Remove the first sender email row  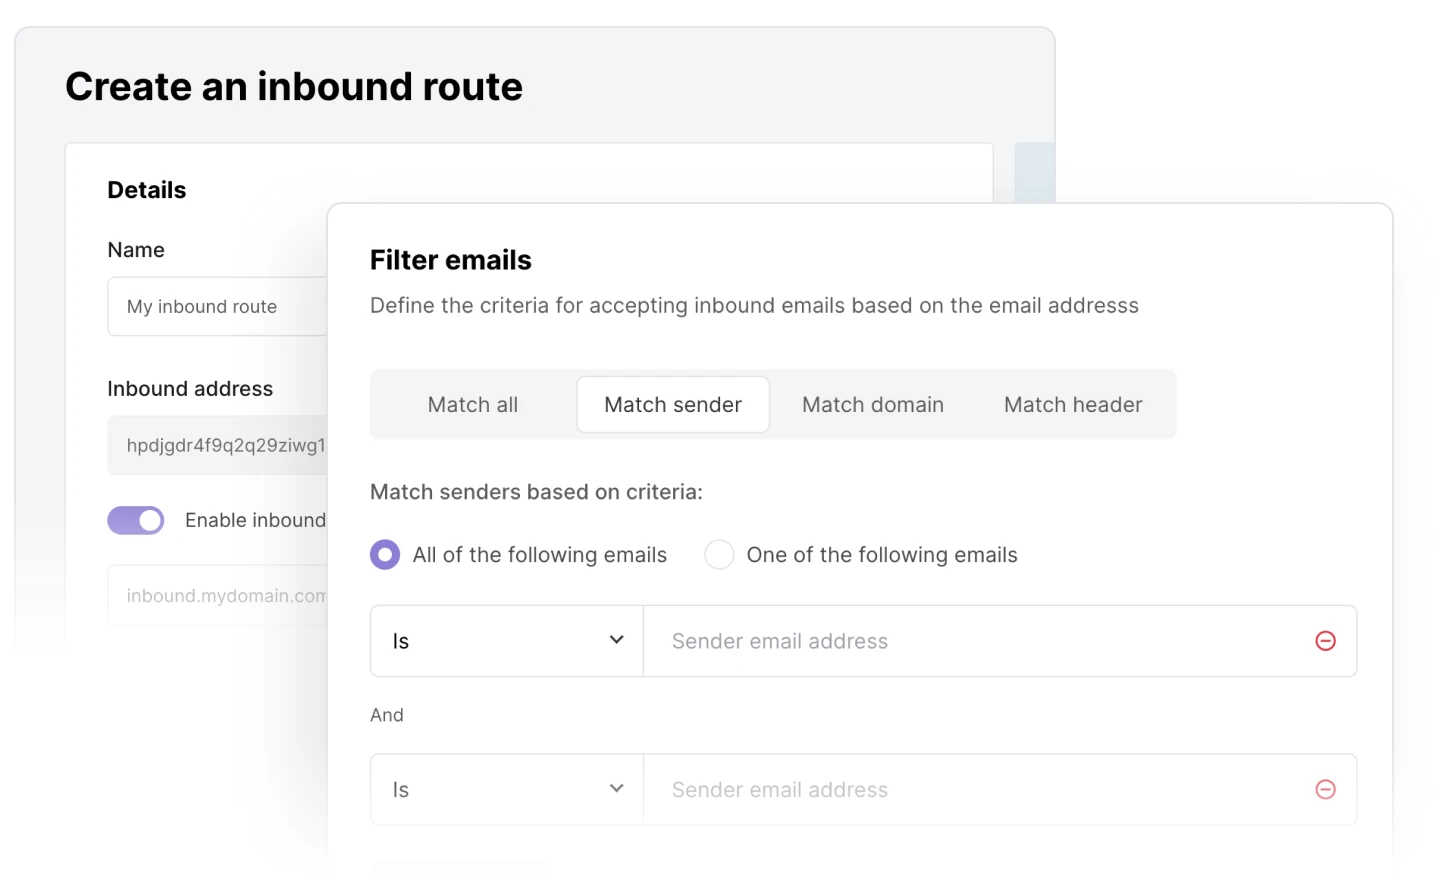click(x=1325, y=641)
